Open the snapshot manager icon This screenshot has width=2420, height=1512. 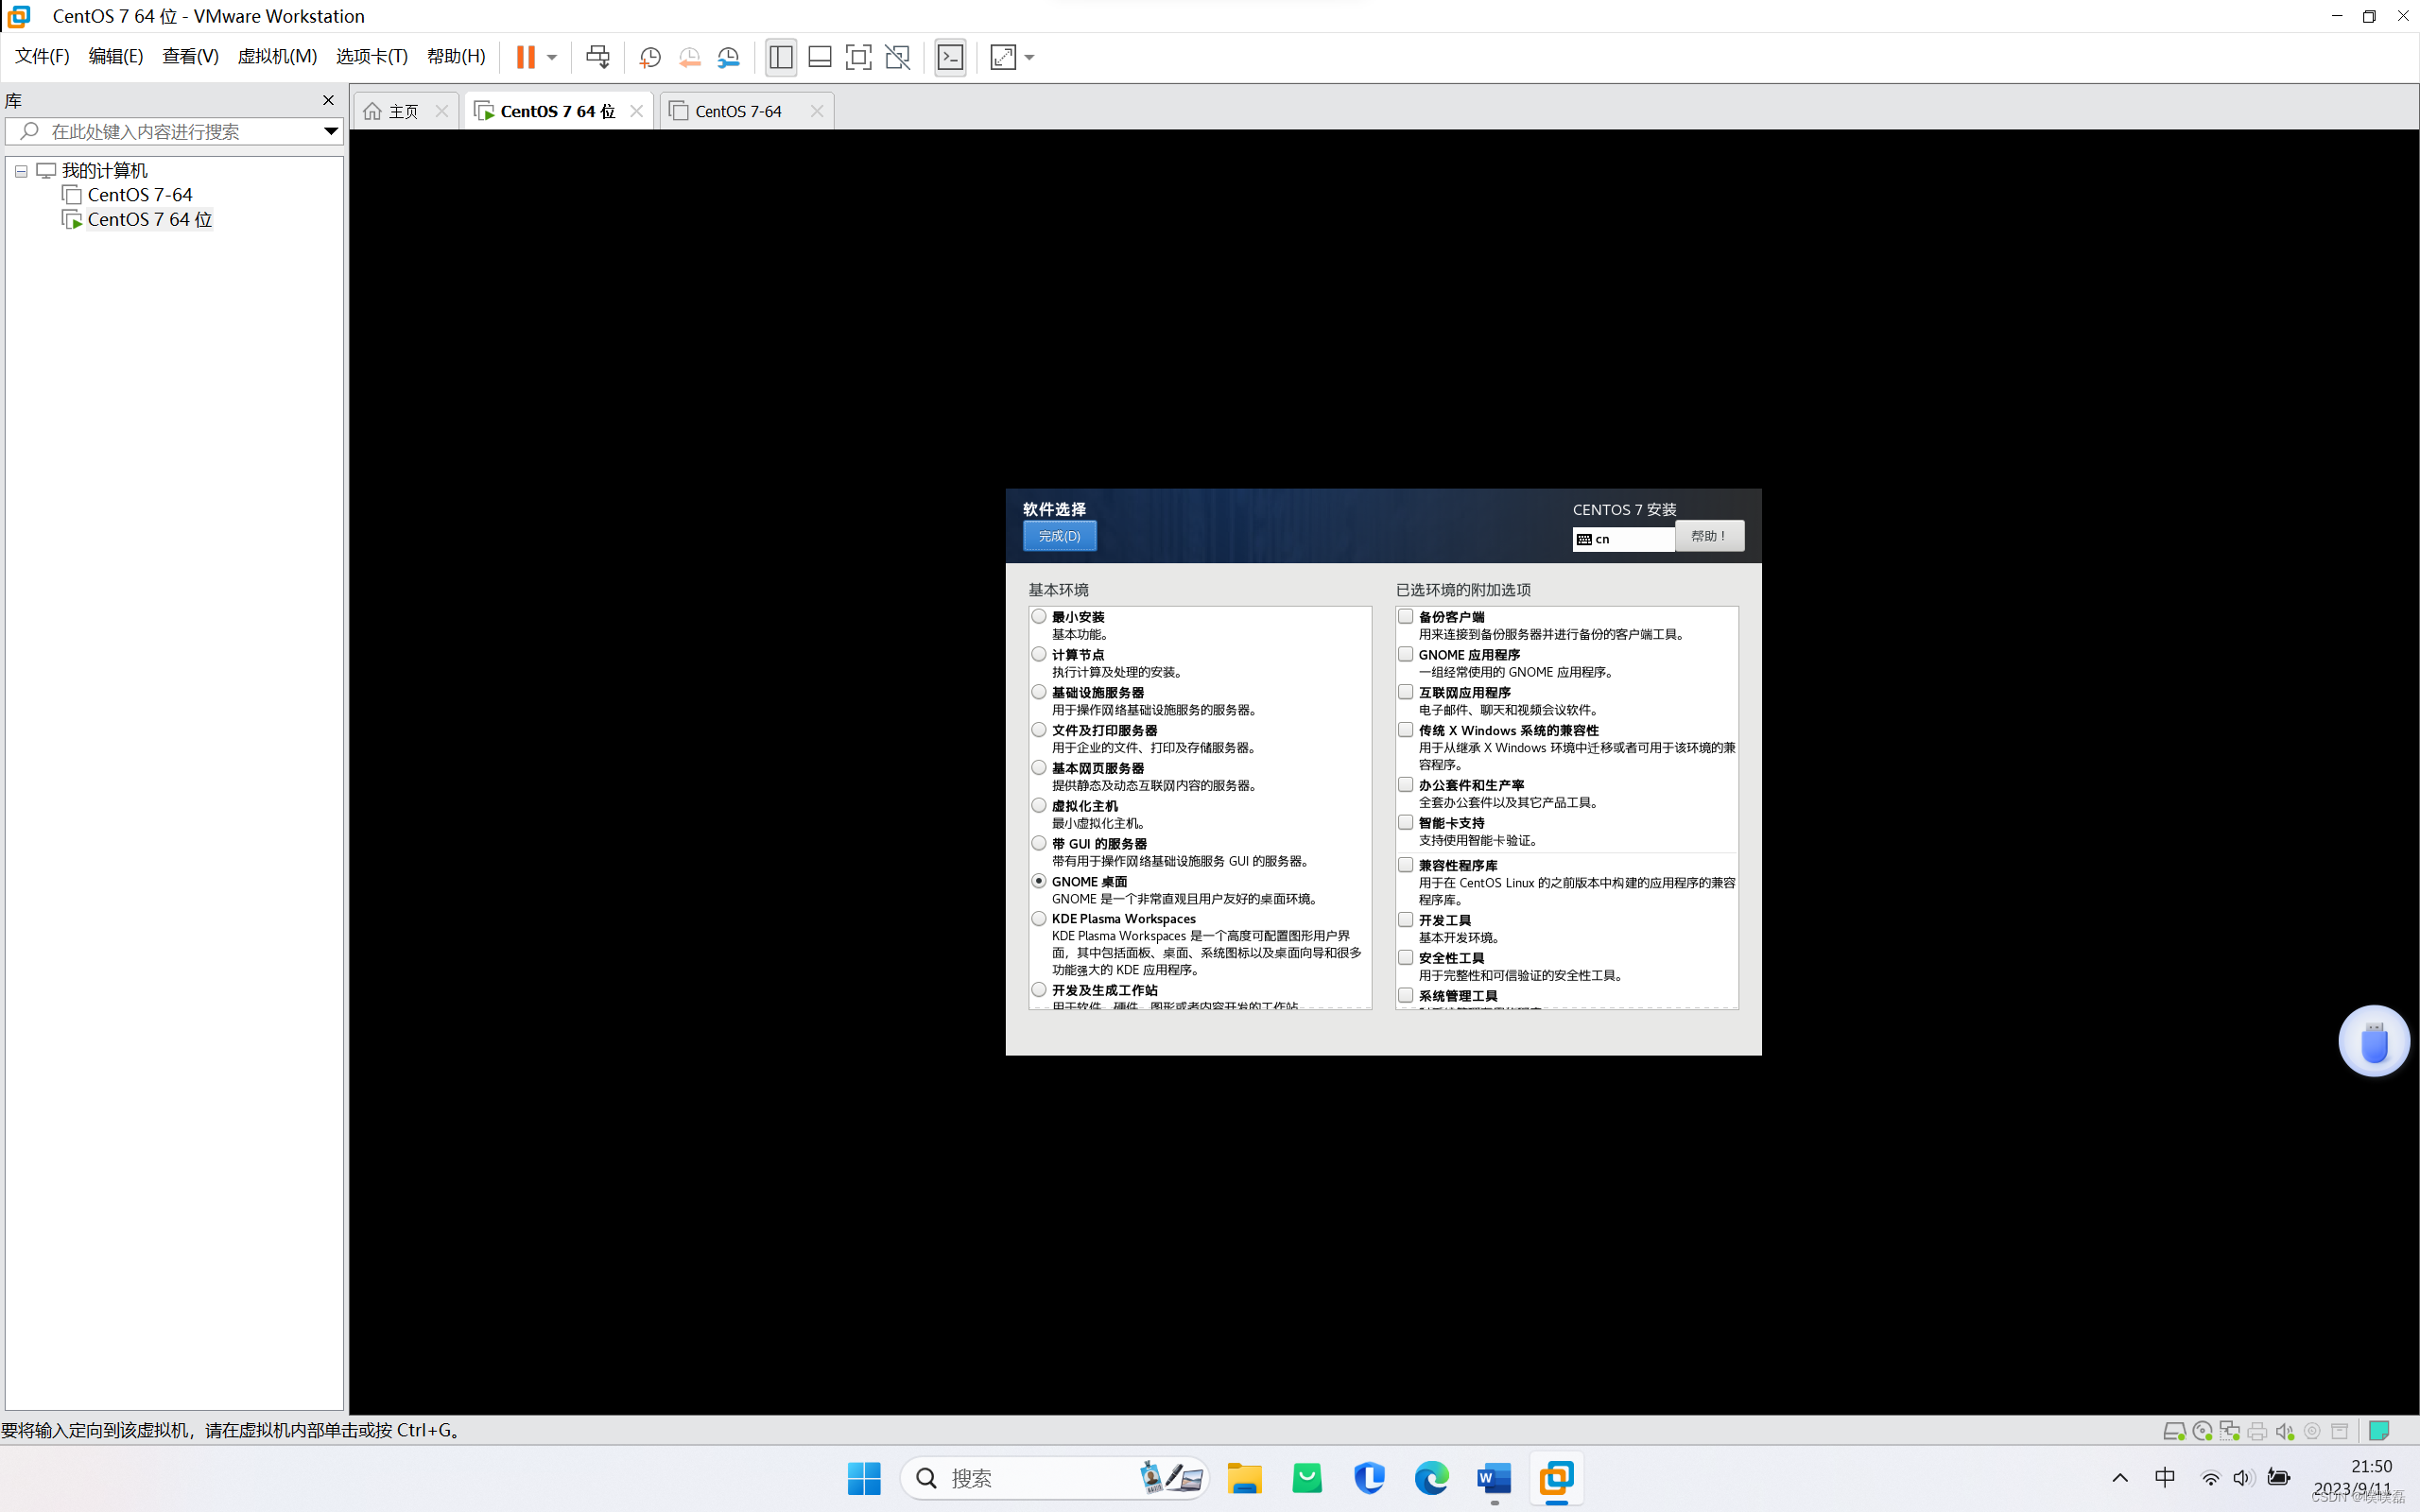pos(729,57)
